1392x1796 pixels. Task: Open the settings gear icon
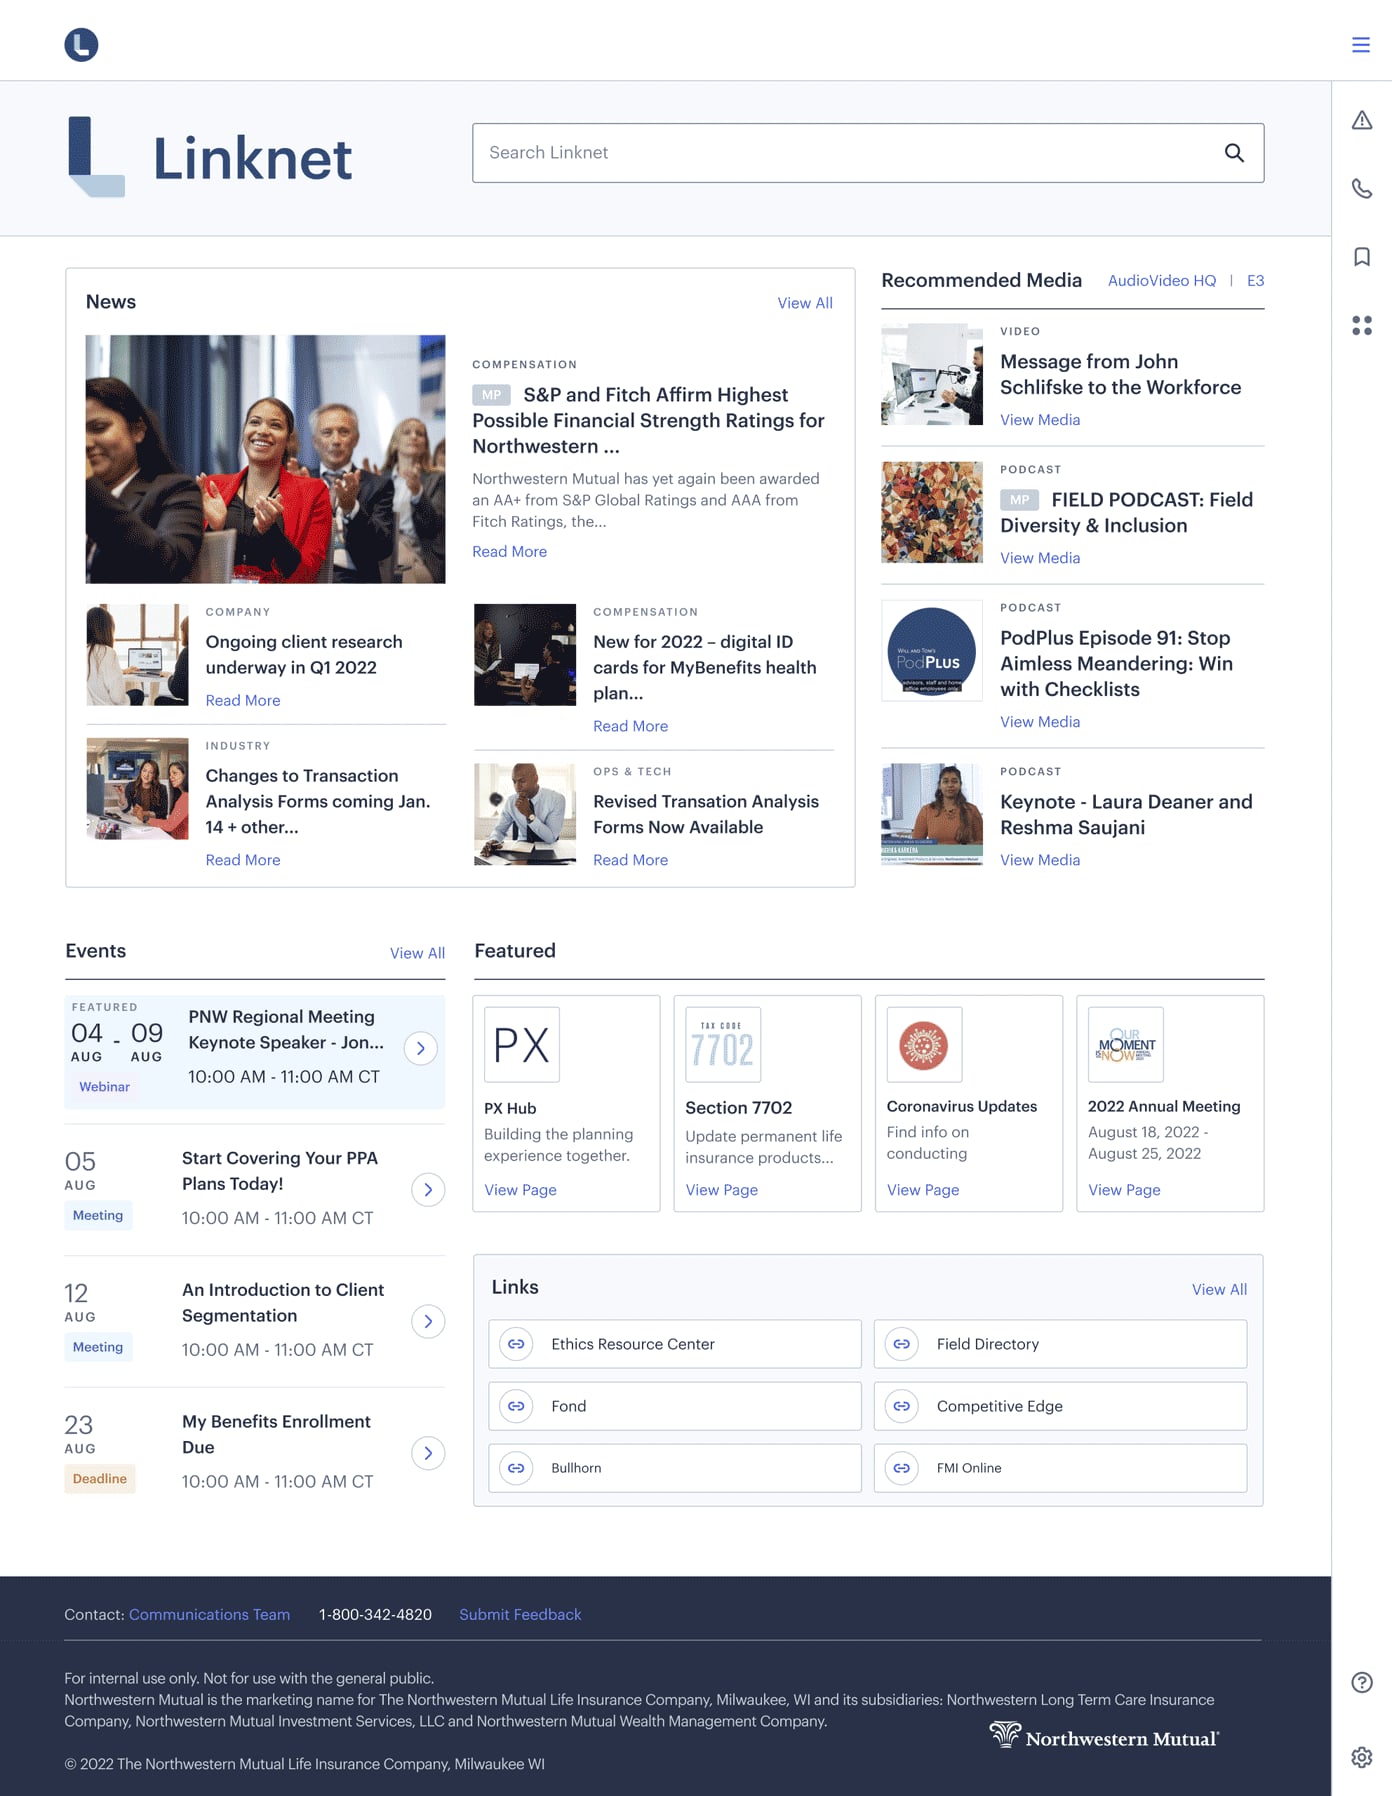pyautogui.click(x=1361, y=1757)
